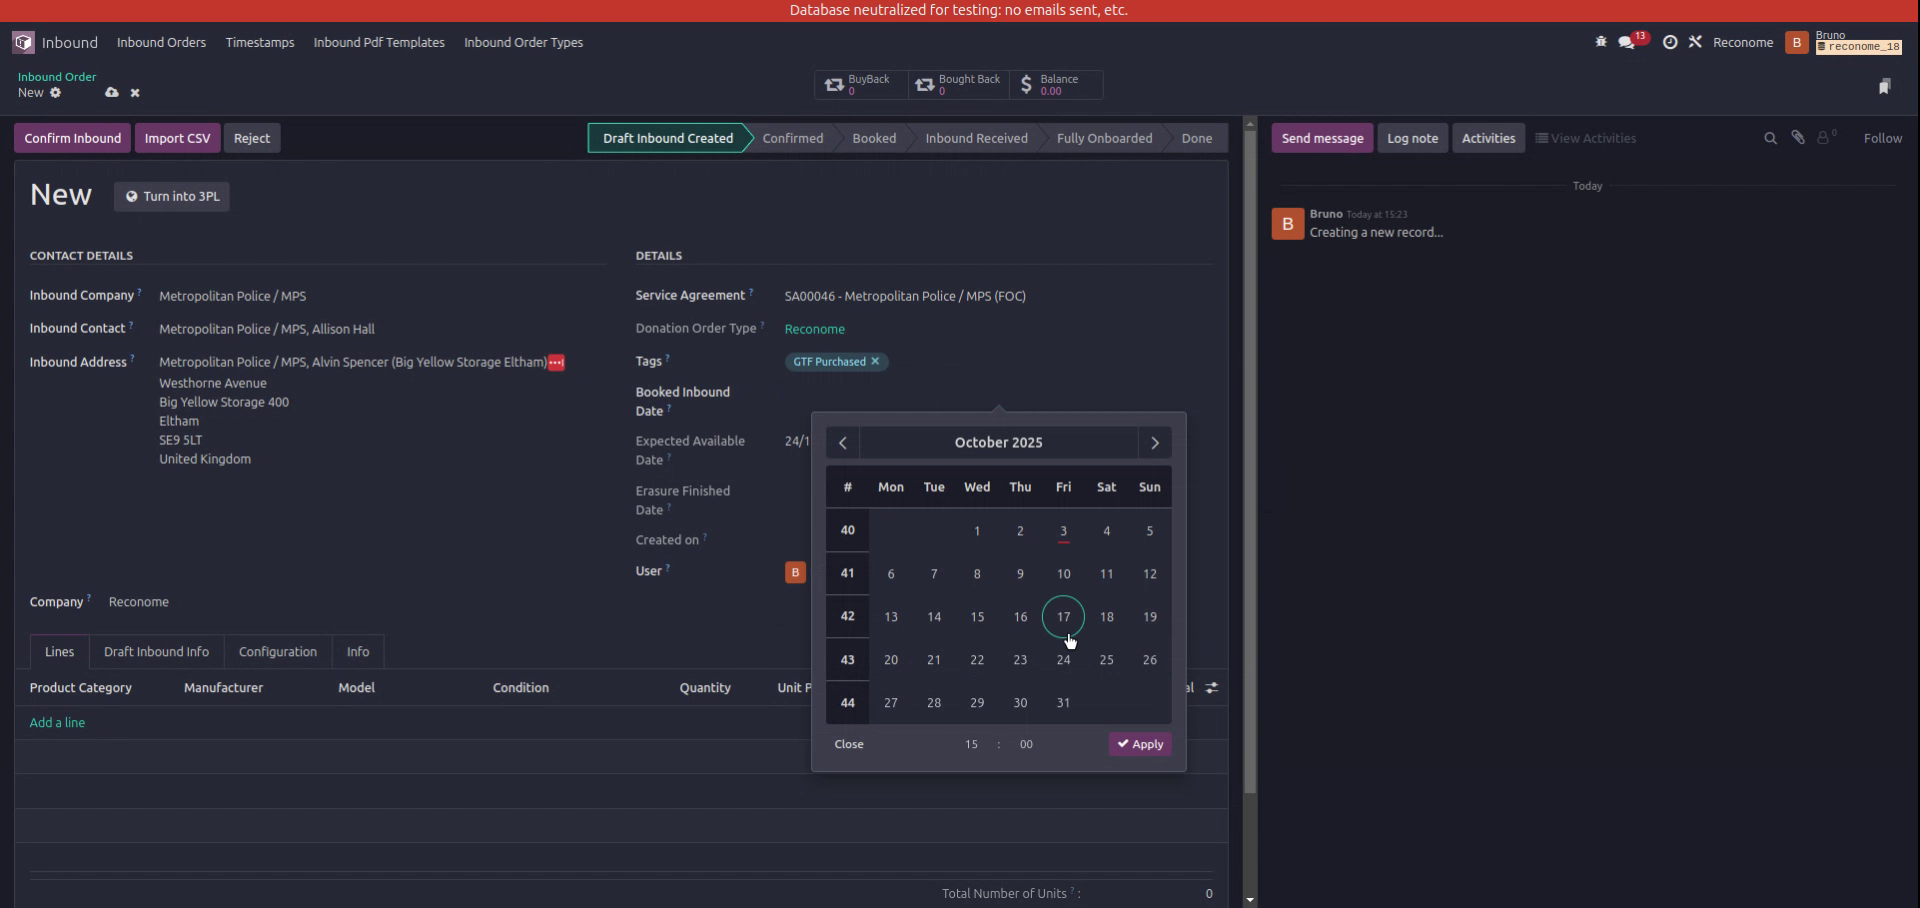
Task: Go to previous month in the date picker
Action: click(843, 442)
